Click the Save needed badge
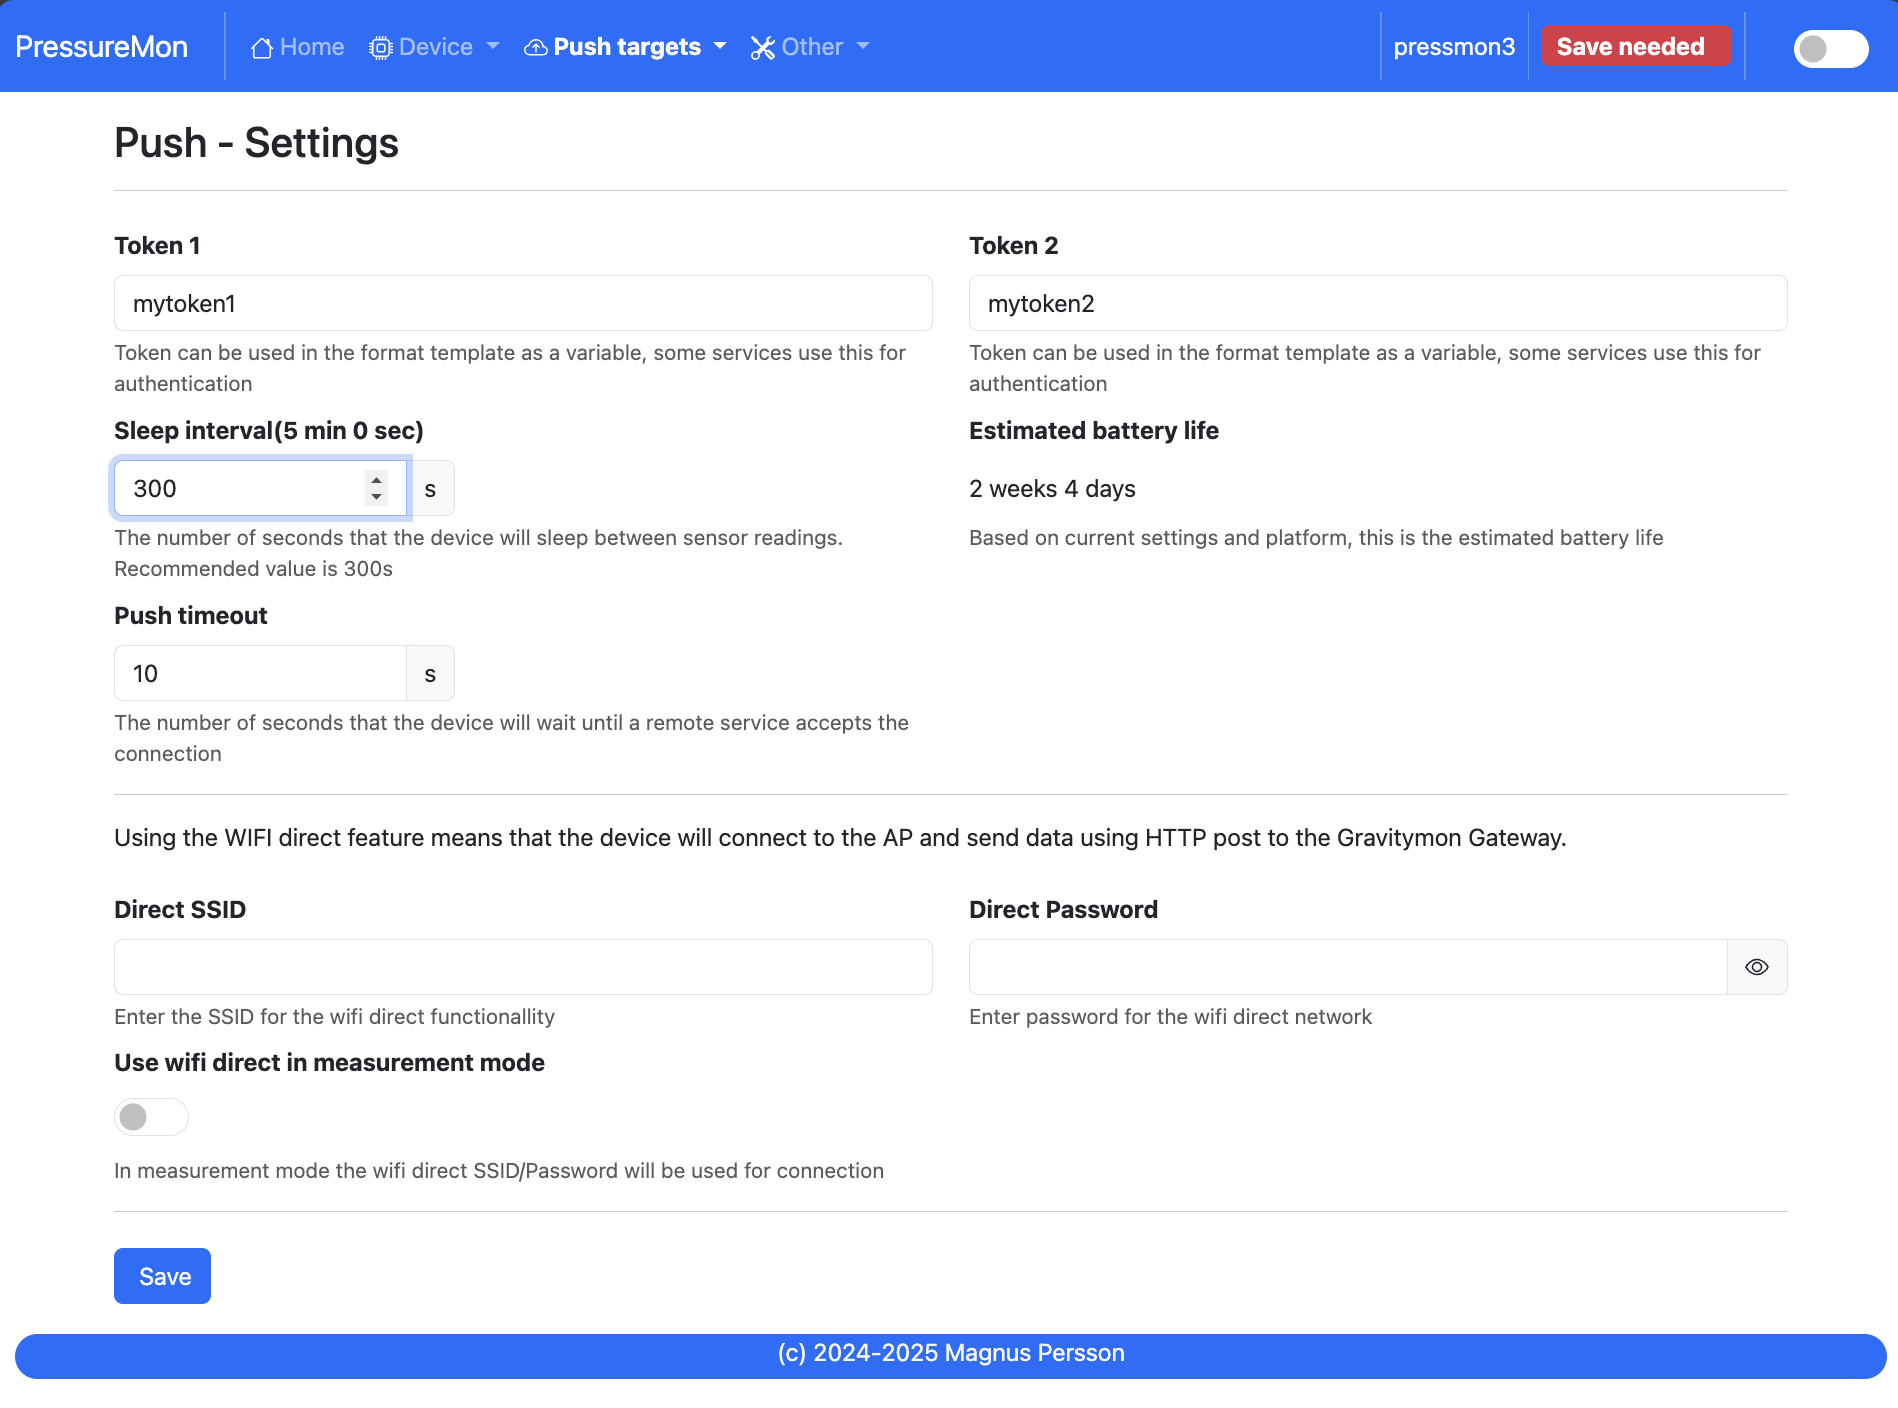1898x1408 pixels. click(x=1635, y=47)
